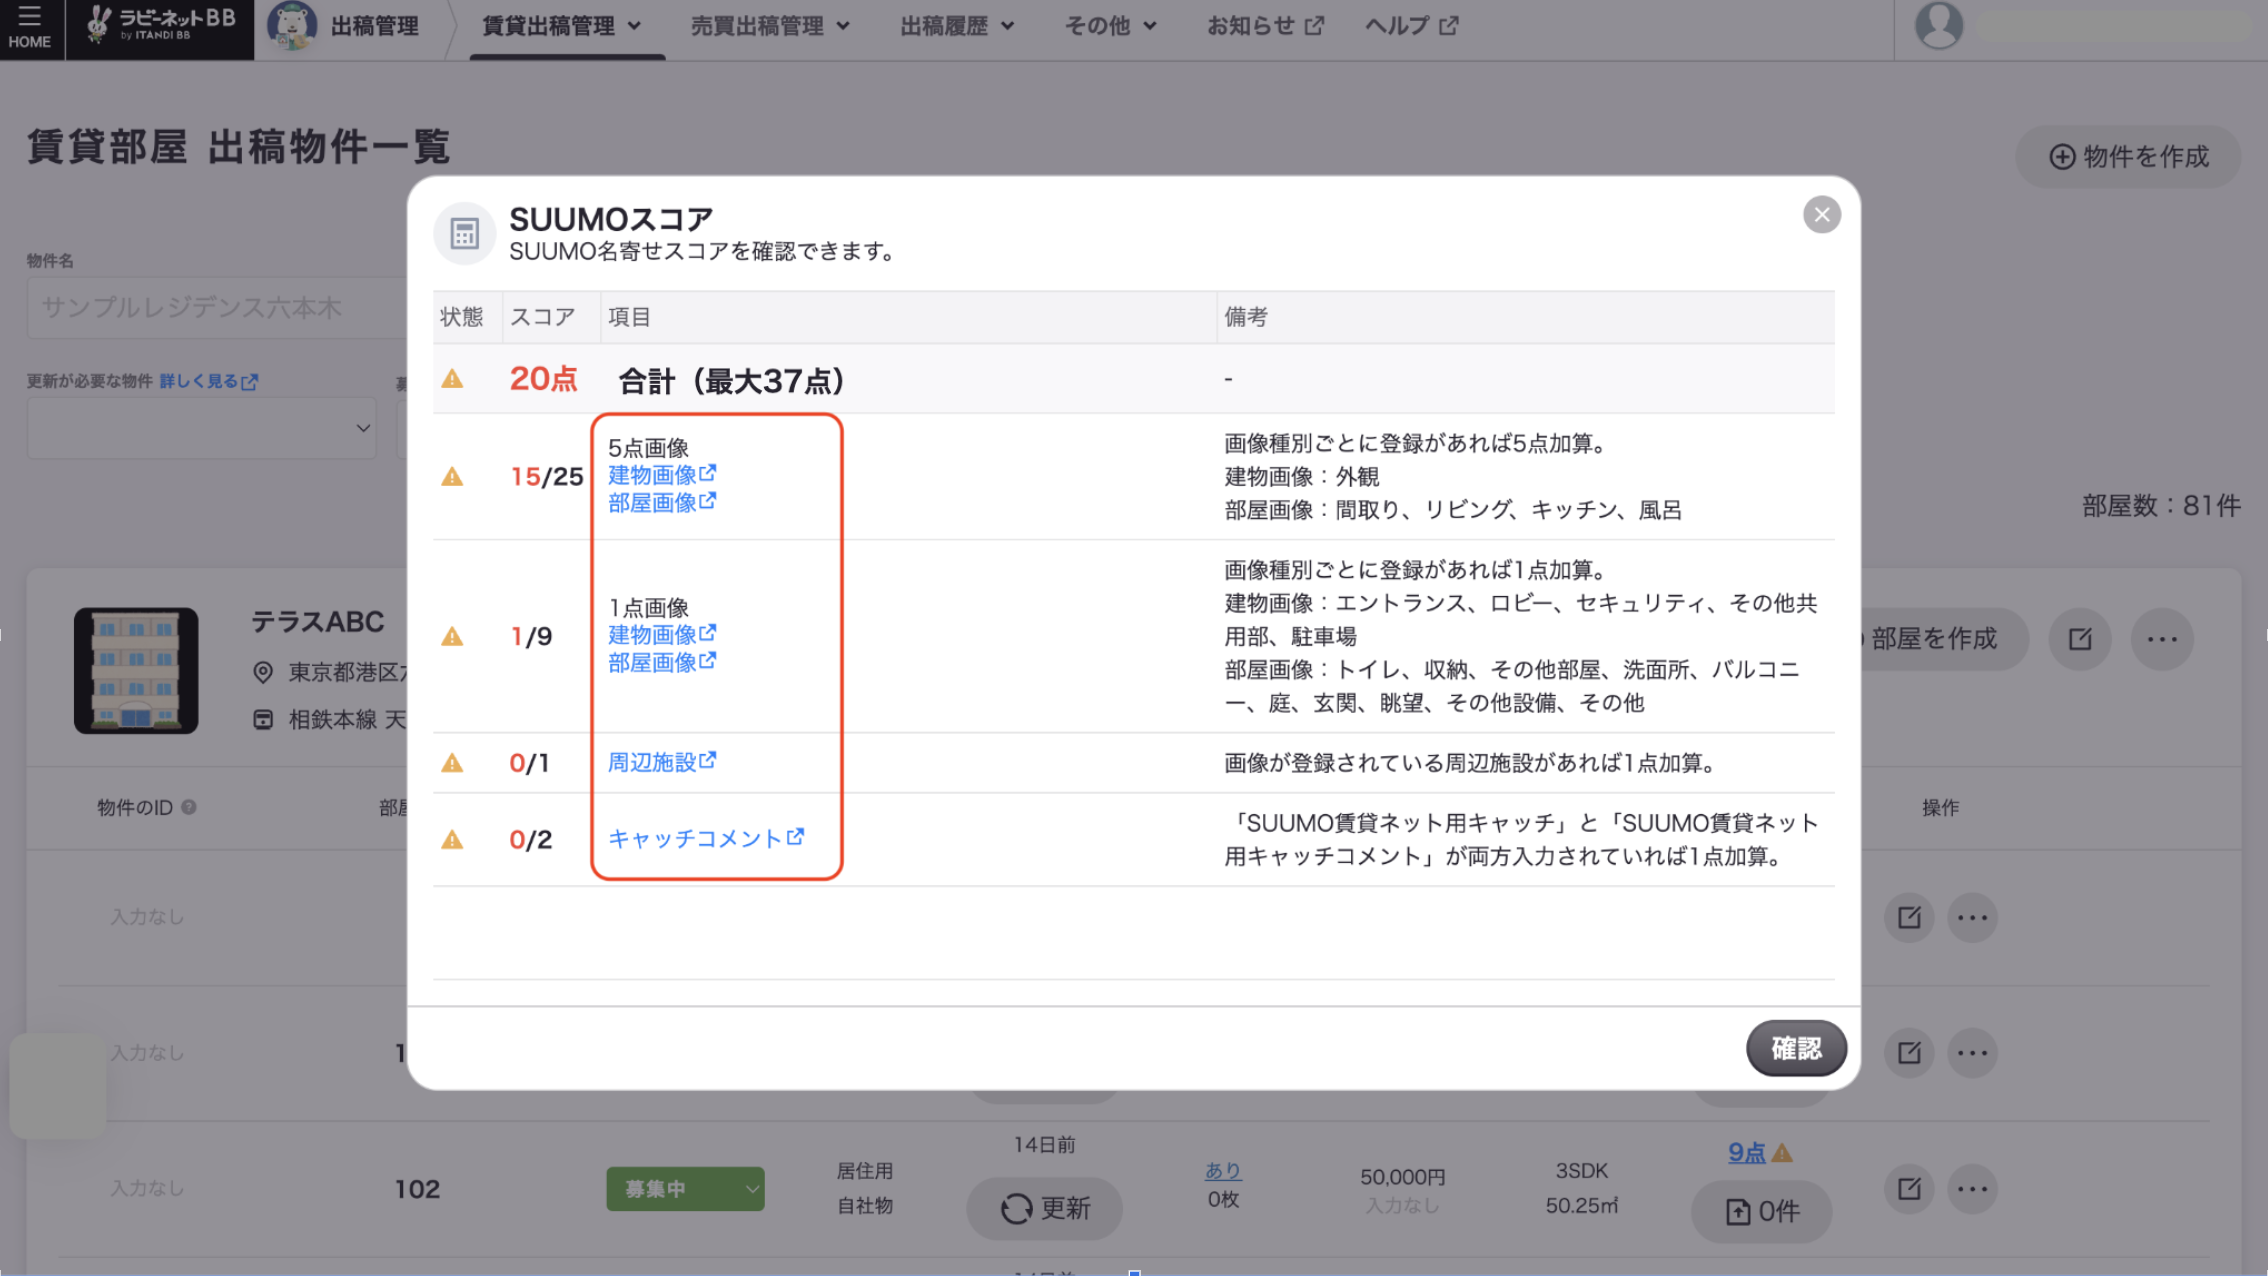Open the お知らせ external link
Viewport: 2268px width, 1276px height.
(1265, 26)
